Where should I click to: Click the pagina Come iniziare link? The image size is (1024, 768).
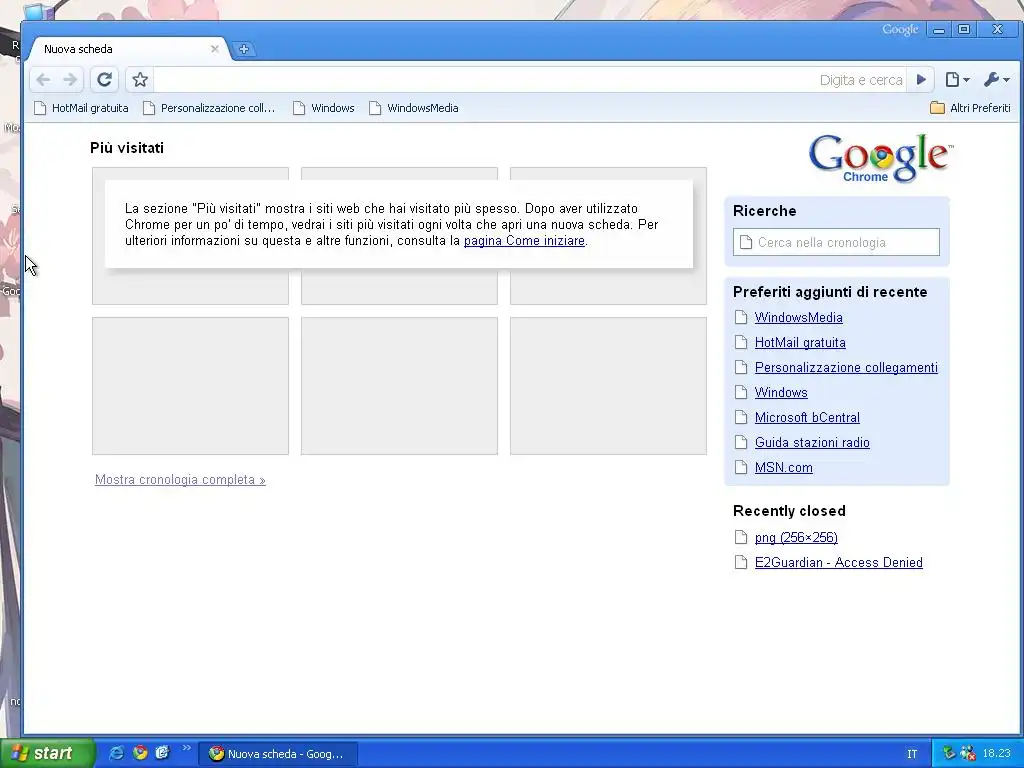click(x=524, y=240)
